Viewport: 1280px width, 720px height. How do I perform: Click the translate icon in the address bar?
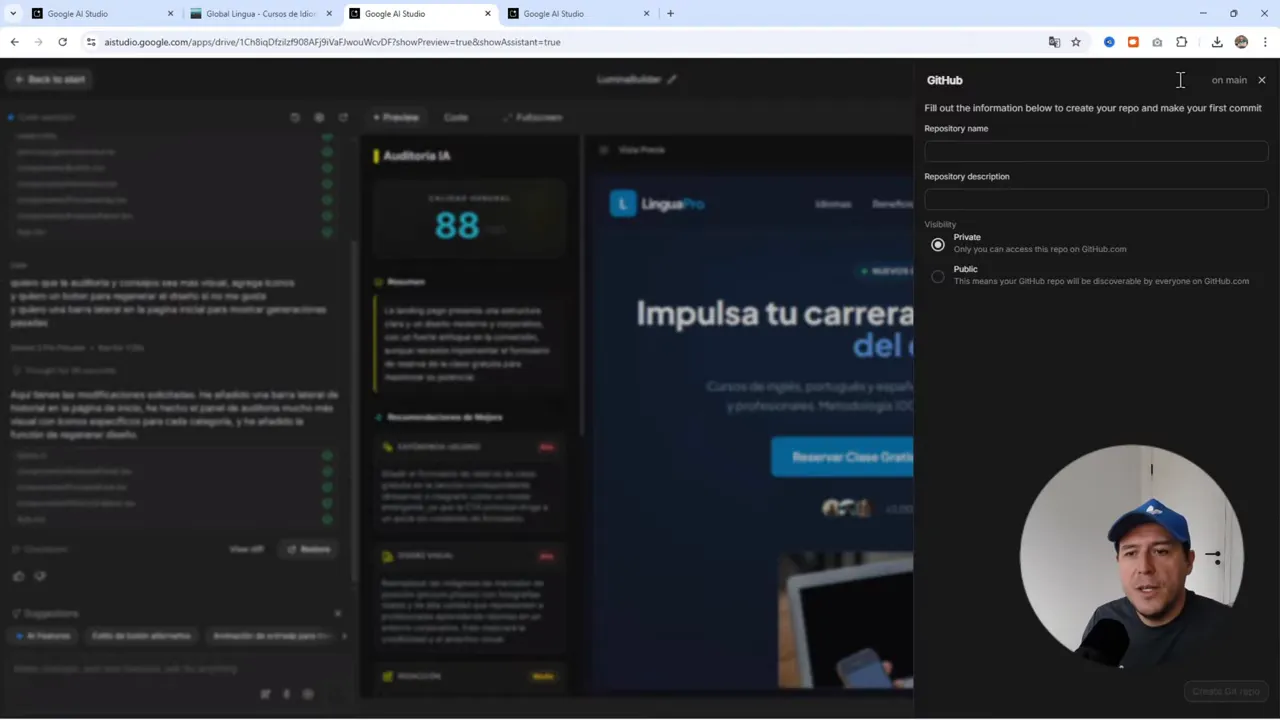coord(1054,42)
